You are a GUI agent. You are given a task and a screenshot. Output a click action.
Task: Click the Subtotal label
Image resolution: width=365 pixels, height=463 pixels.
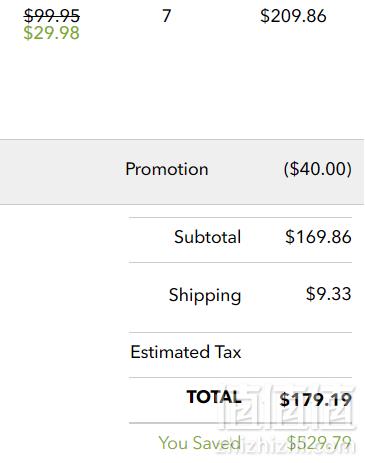(207, 237)
